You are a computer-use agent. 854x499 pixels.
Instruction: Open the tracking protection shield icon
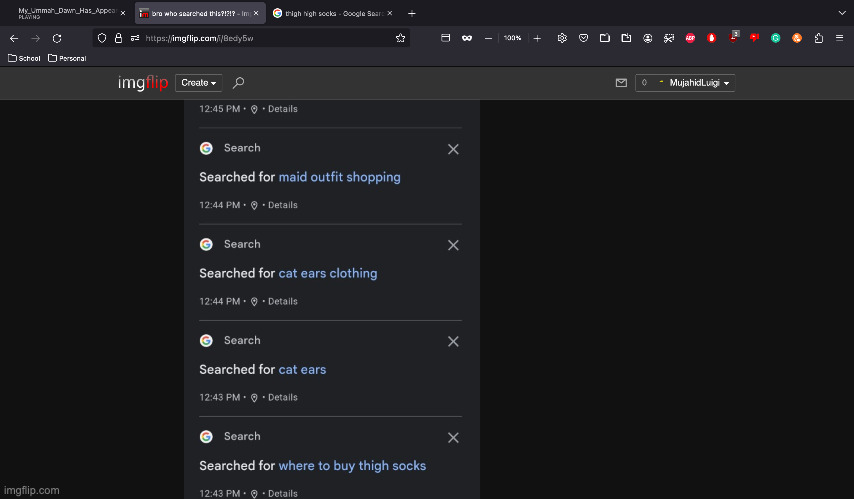click(x=102, y=38)
